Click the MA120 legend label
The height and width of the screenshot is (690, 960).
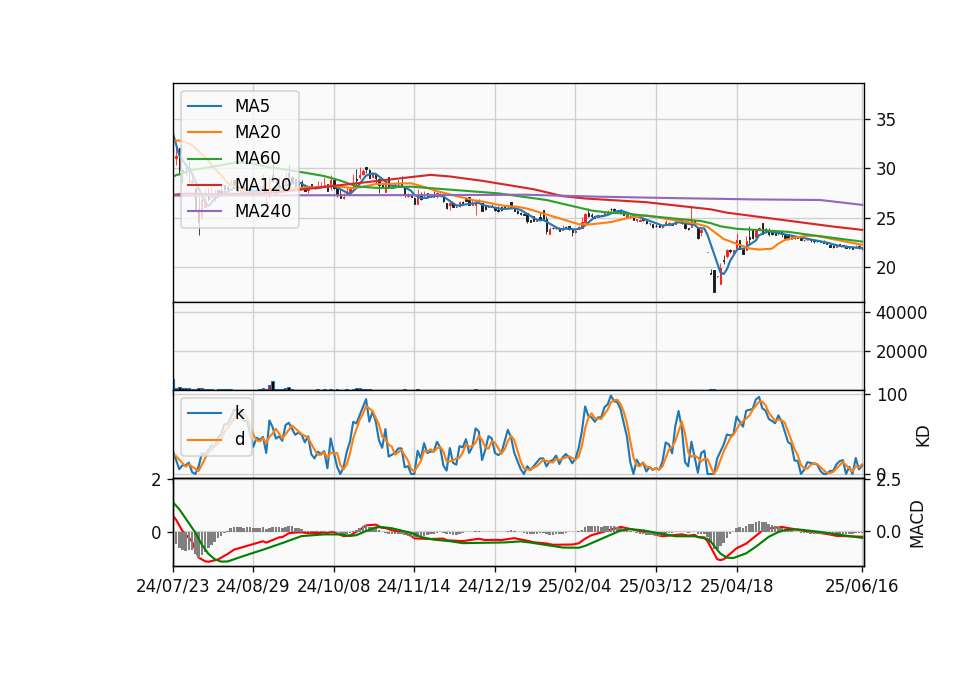pyautogui.click(x=263, y=184)
